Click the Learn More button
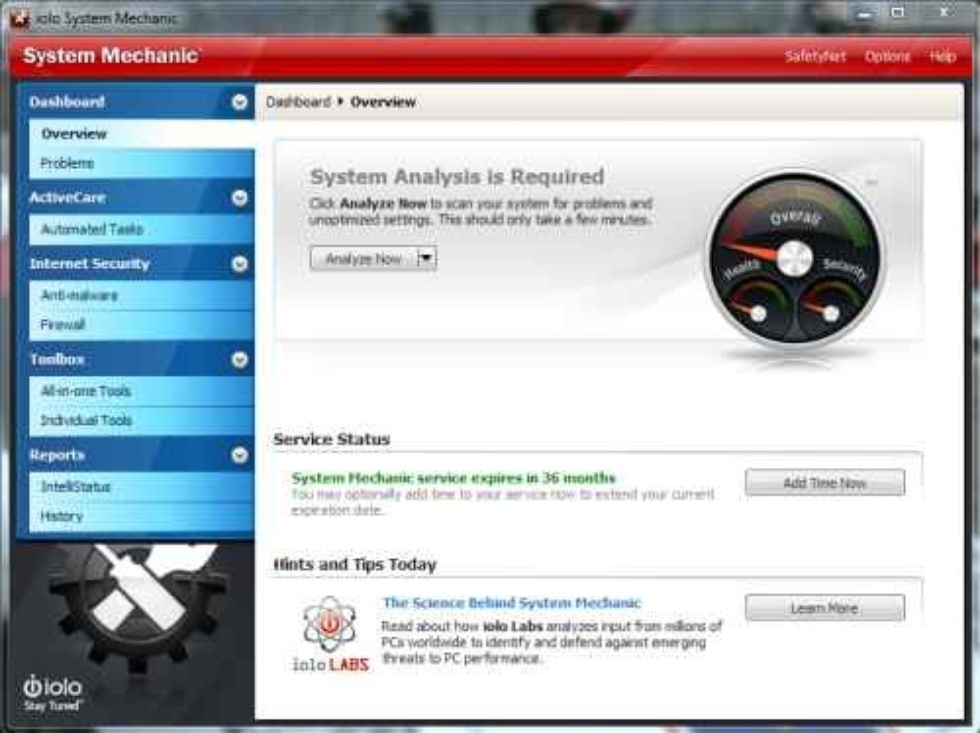This screenshot has width=980, height=733. click(824, 608)
